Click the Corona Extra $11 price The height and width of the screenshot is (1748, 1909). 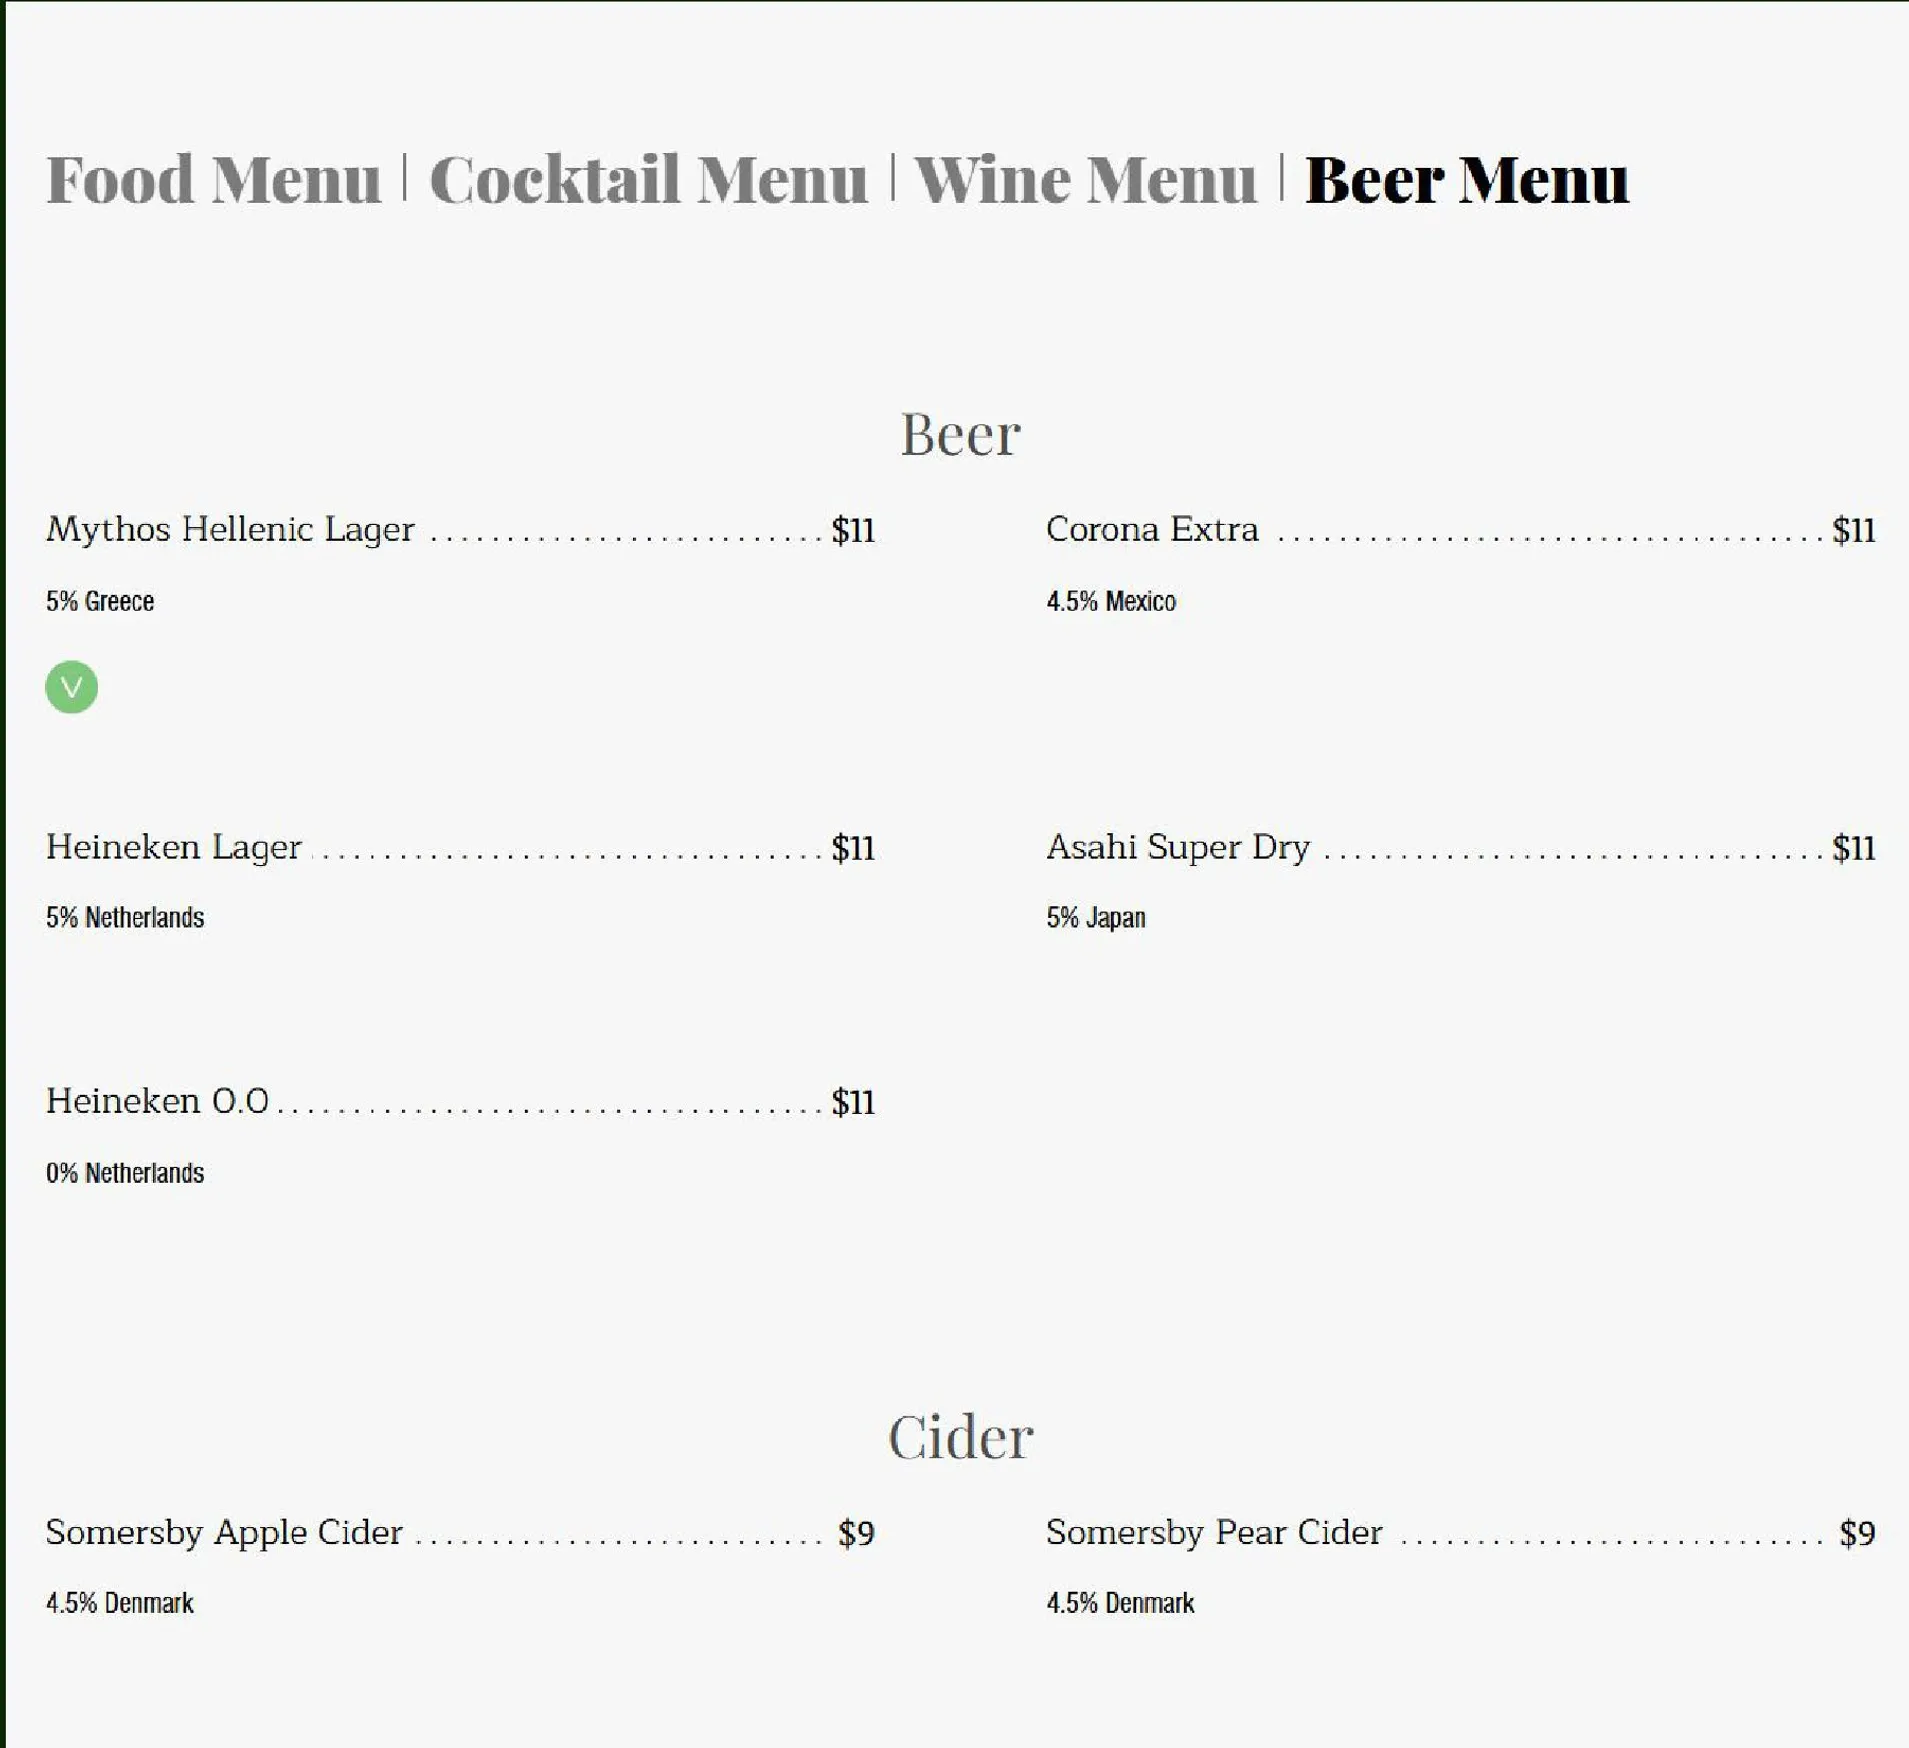click(x=1853, y=530)
